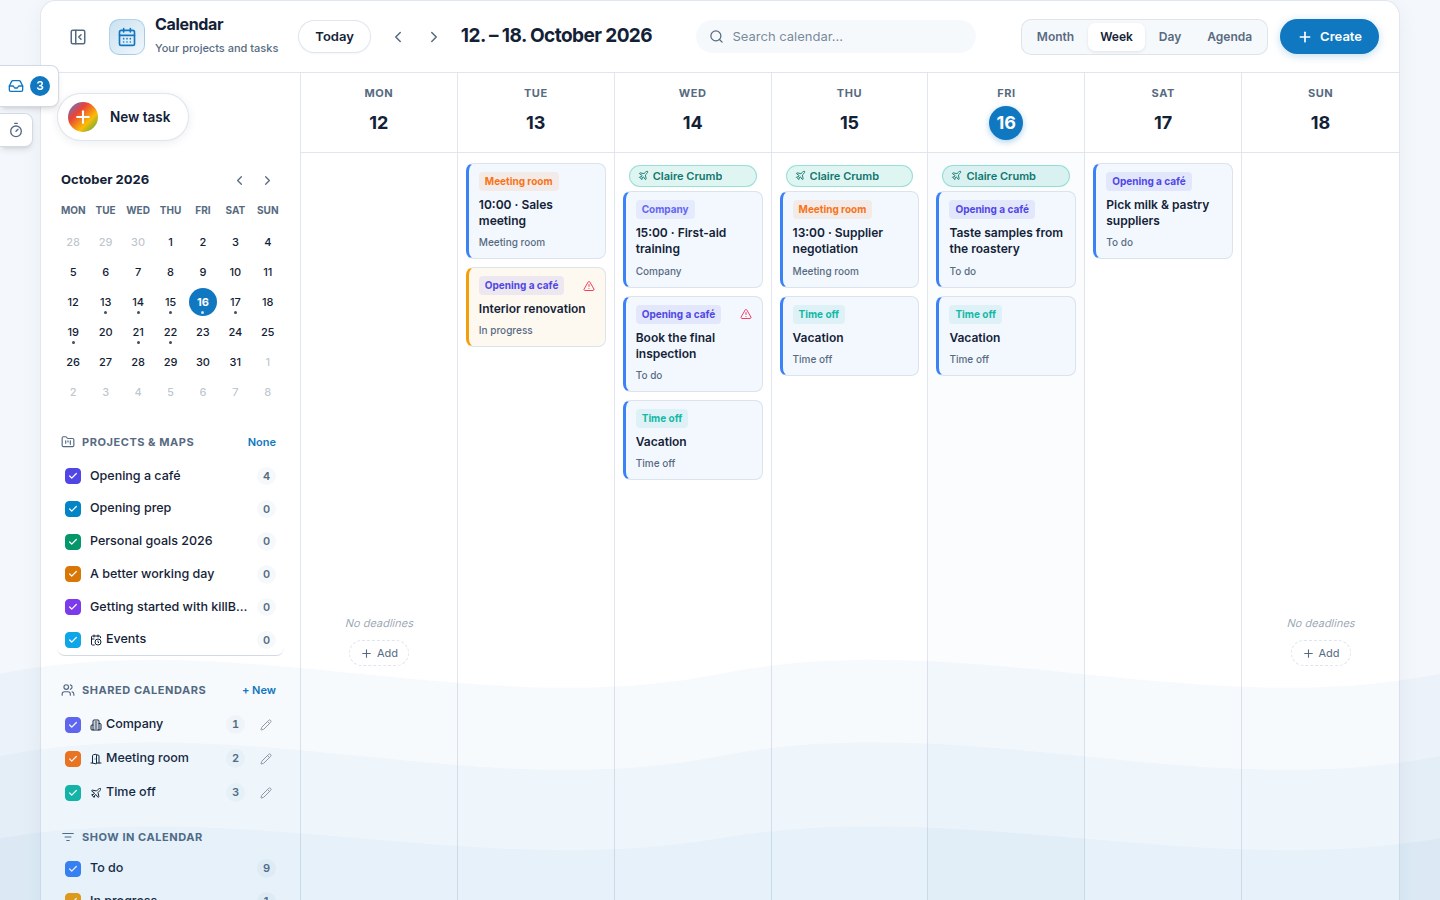
Task: Edit the Company shared calendar pencil
Action: pyautogui.click(x=266, y=725)
